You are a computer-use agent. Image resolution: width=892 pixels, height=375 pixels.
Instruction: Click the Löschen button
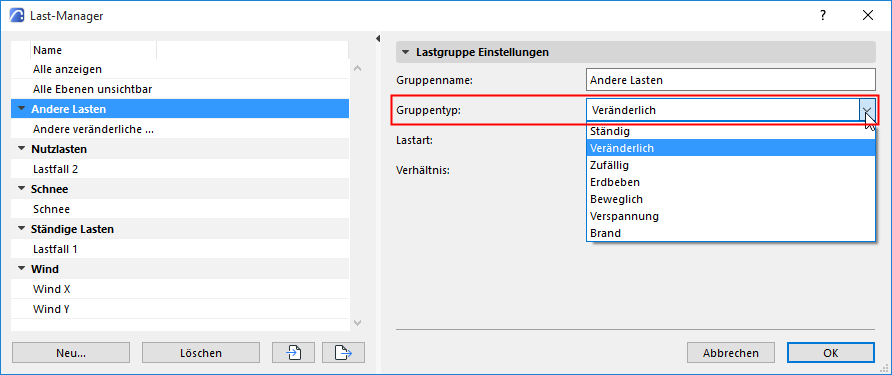[201, 353]
